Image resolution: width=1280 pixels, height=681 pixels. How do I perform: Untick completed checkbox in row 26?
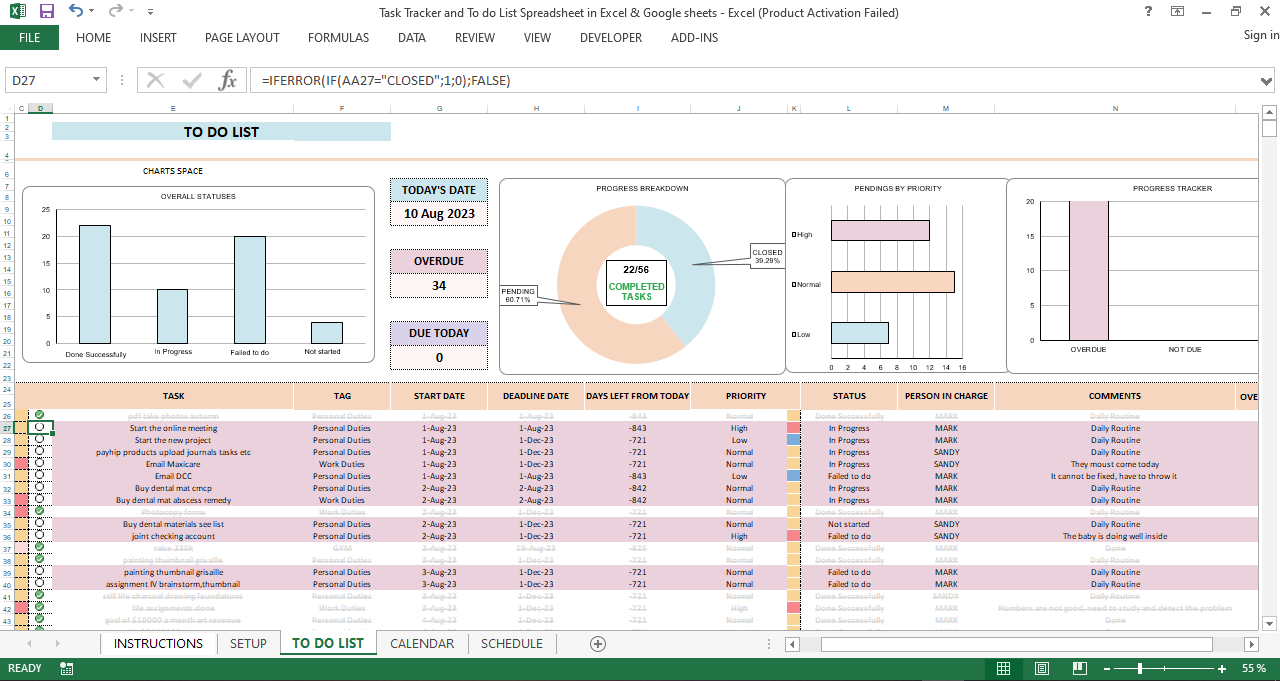39,415
